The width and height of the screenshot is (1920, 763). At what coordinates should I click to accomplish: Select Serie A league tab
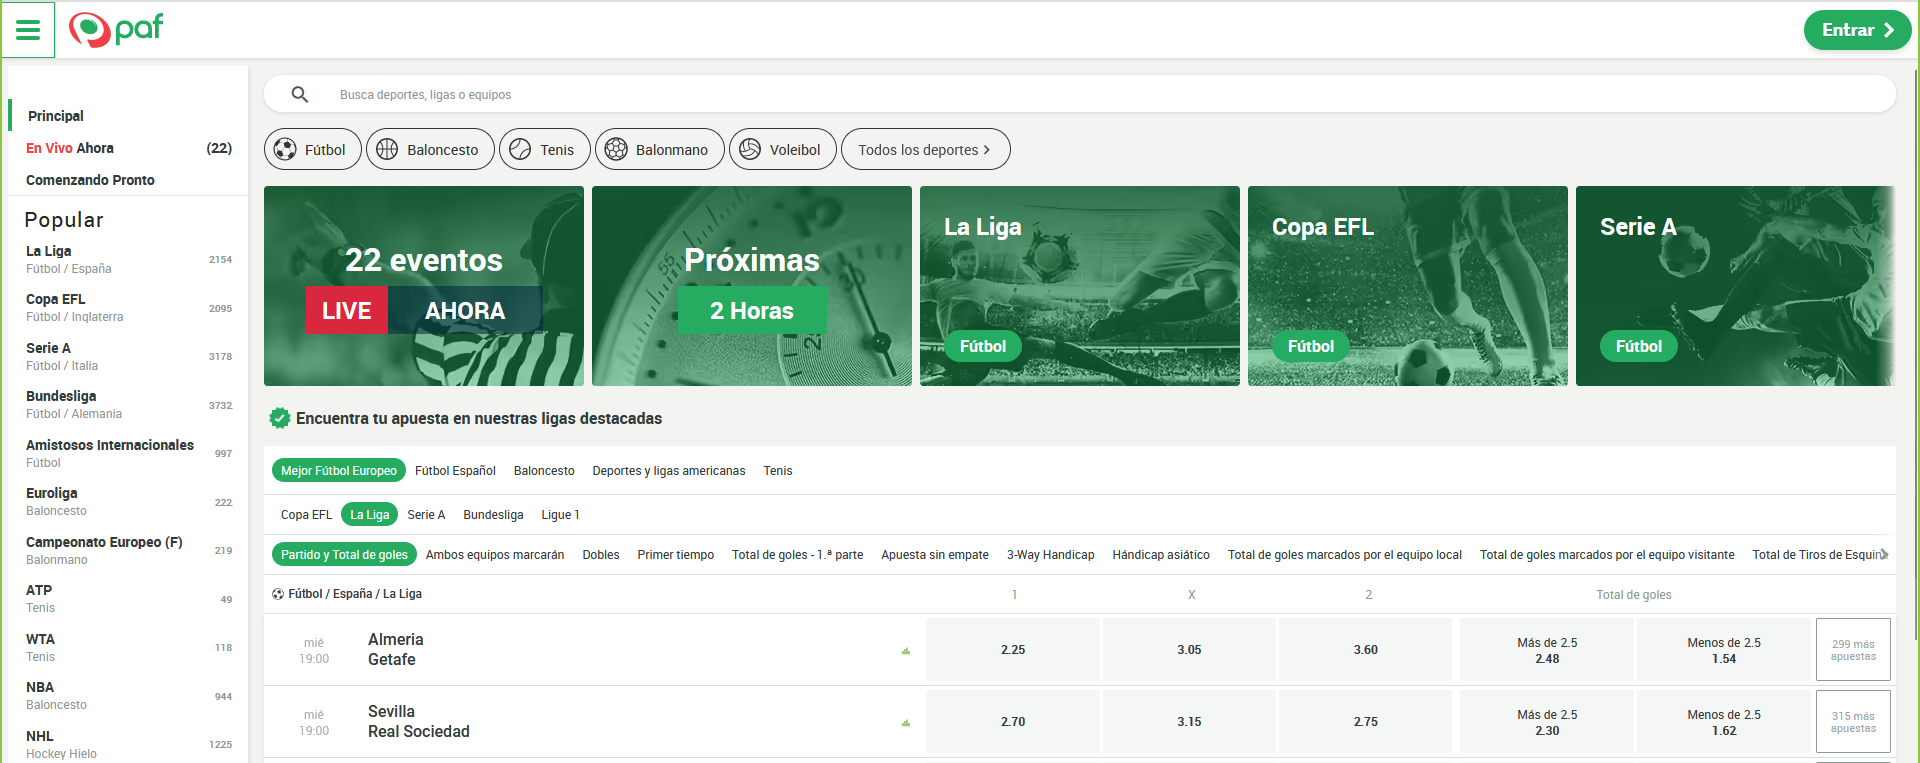pos(426,514)
